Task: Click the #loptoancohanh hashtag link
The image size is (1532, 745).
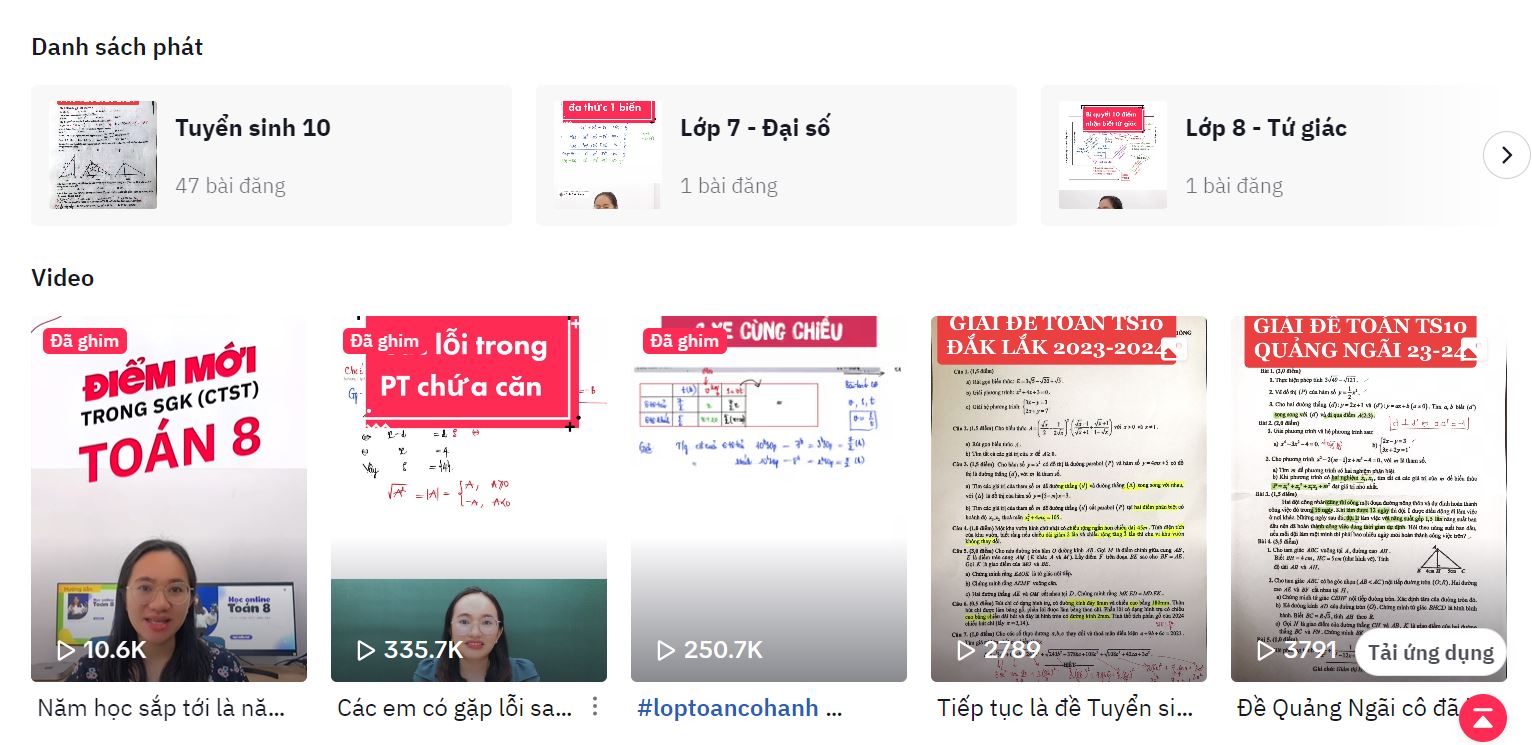Action: (728, 708)
